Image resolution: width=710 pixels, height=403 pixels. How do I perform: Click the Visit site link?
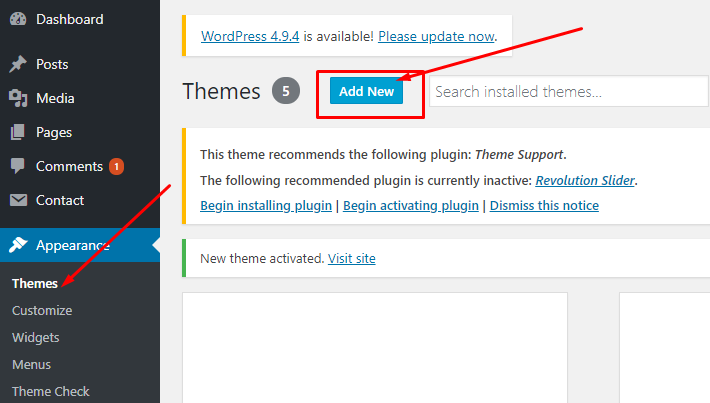[352, 258]
